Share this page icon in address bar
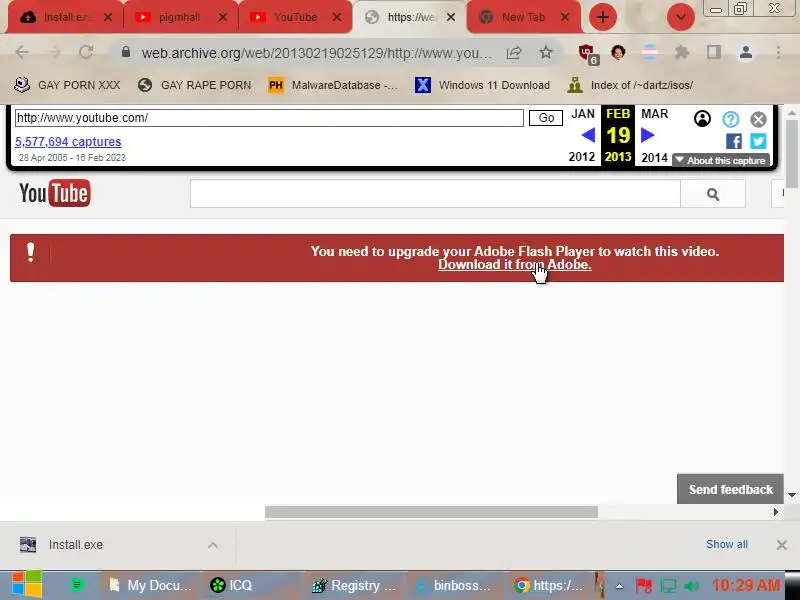The image size is (800, 600). click(514, 53)
